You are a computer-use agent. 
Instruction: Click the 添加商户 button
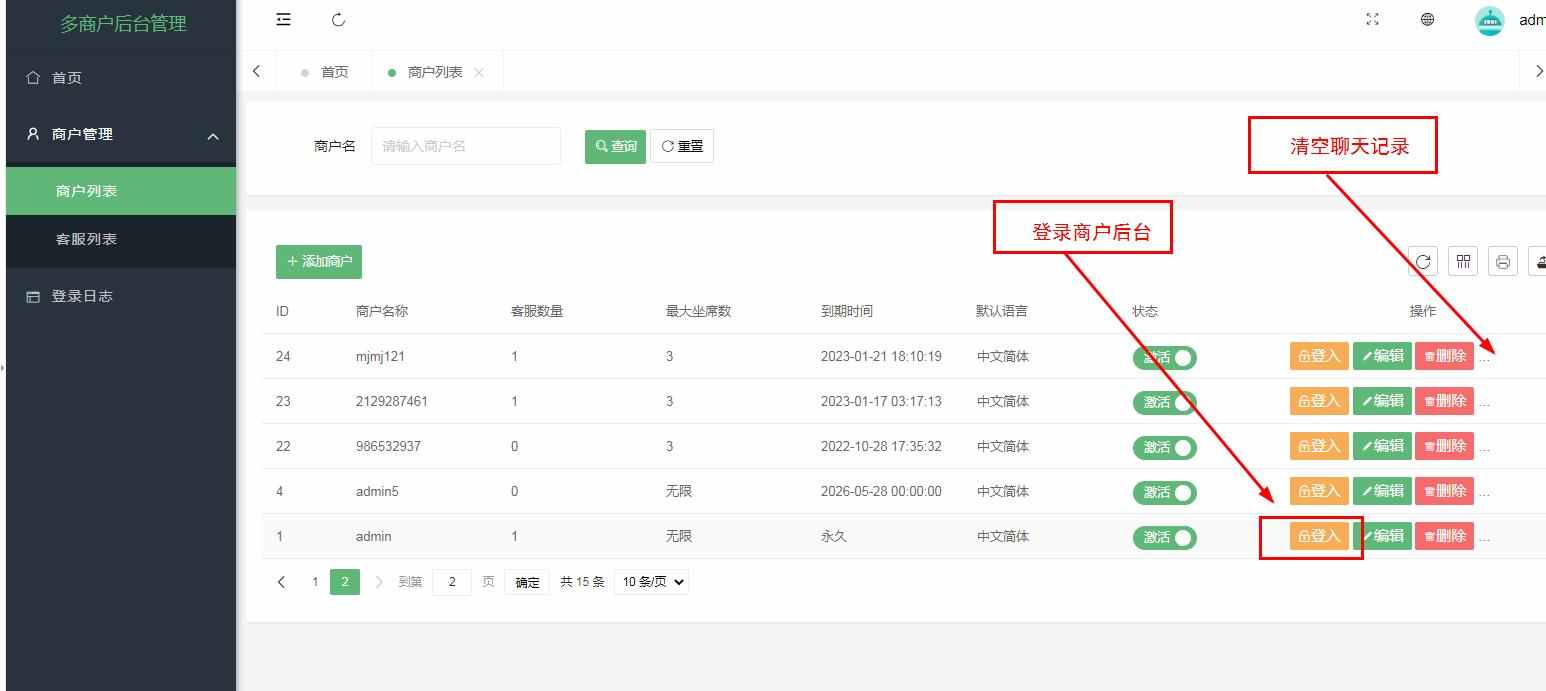(x=319, y=262)
